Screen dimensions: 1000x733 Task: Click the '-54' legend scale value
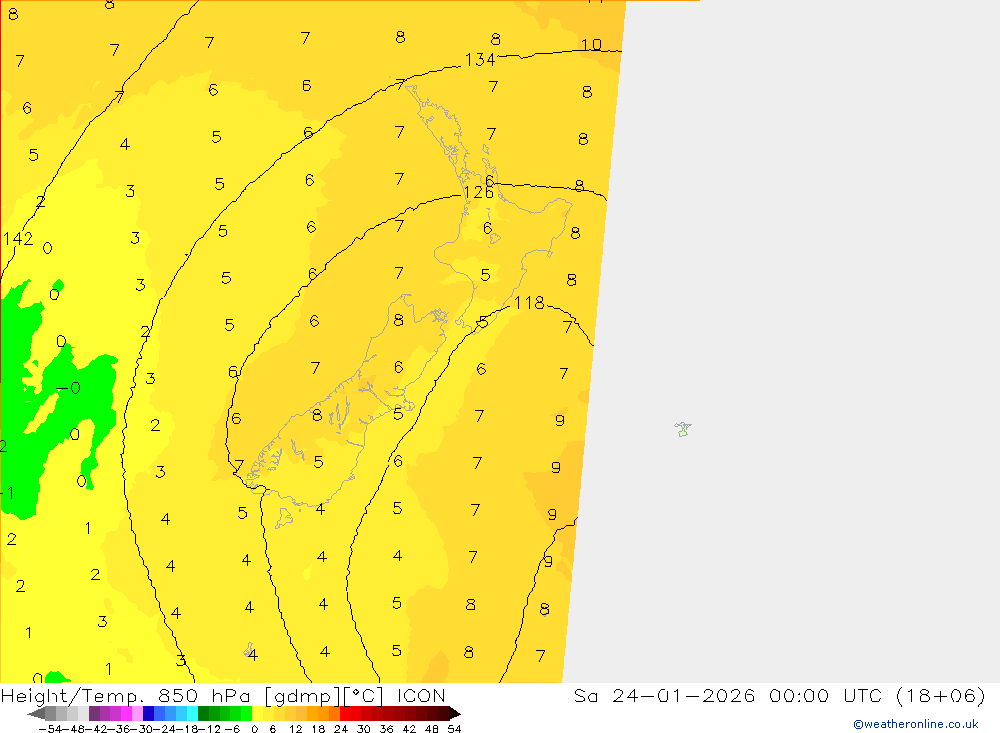(50, 729)
